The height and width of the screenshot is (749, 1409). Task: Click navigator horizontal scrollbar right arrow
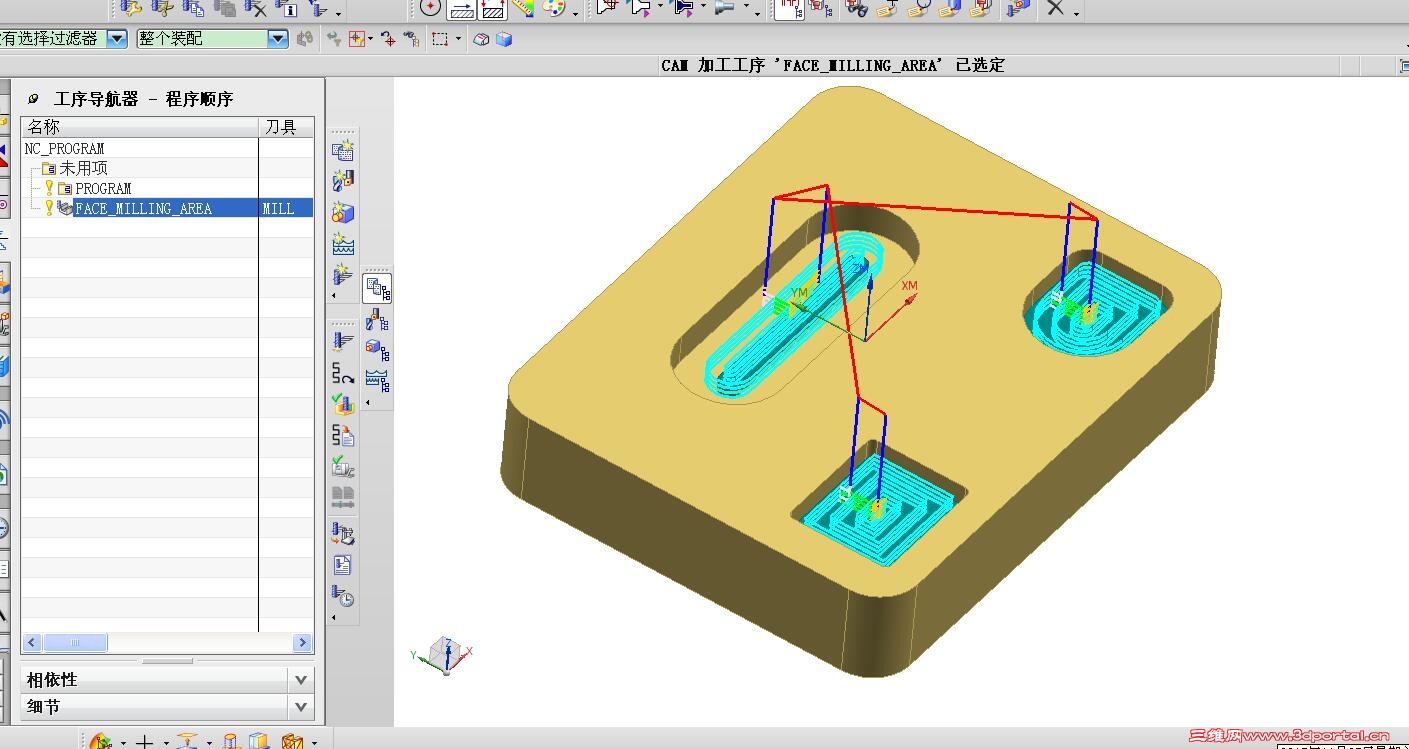pyautogui.click(x=302, y=642)
